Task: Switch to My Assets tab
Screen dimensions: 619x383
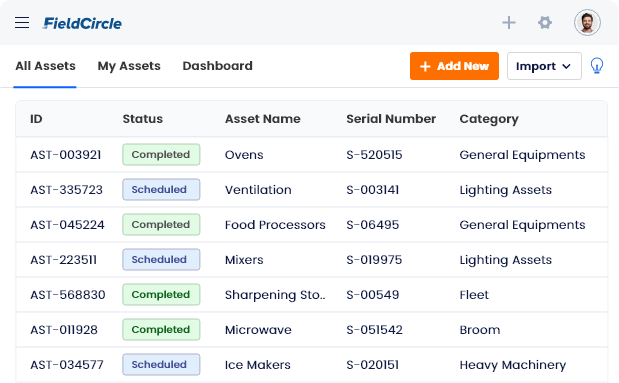Action: (x=129, y=66)
